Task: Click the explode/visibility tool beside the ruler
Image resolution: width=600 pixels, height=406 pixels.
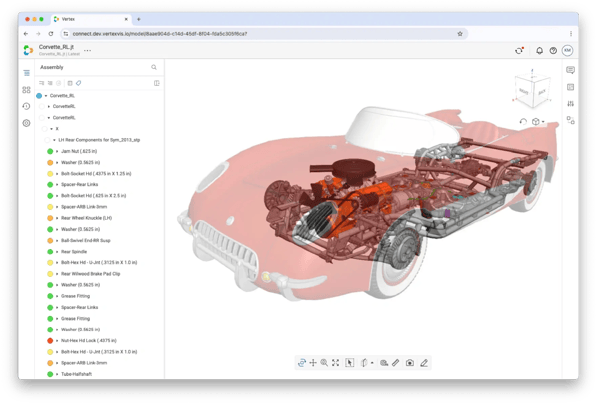Action: coord(384,362)
